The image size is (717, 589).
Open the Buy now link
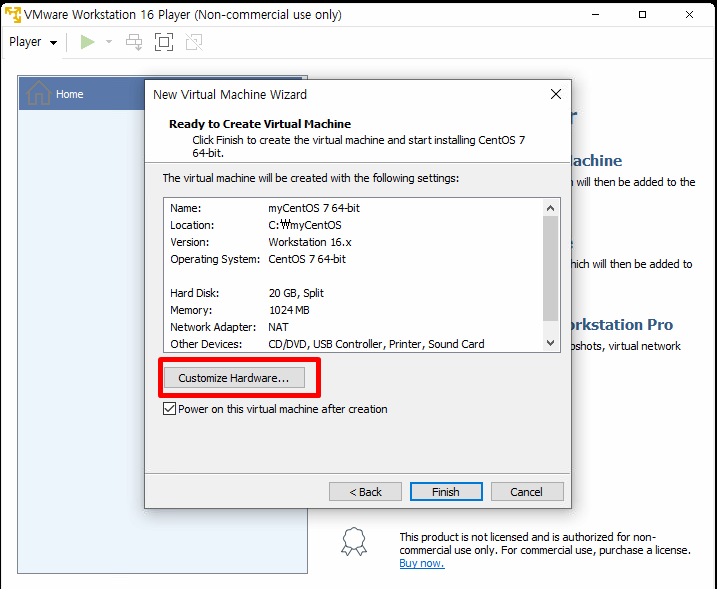pyautogui.click(x=422, y=563)
